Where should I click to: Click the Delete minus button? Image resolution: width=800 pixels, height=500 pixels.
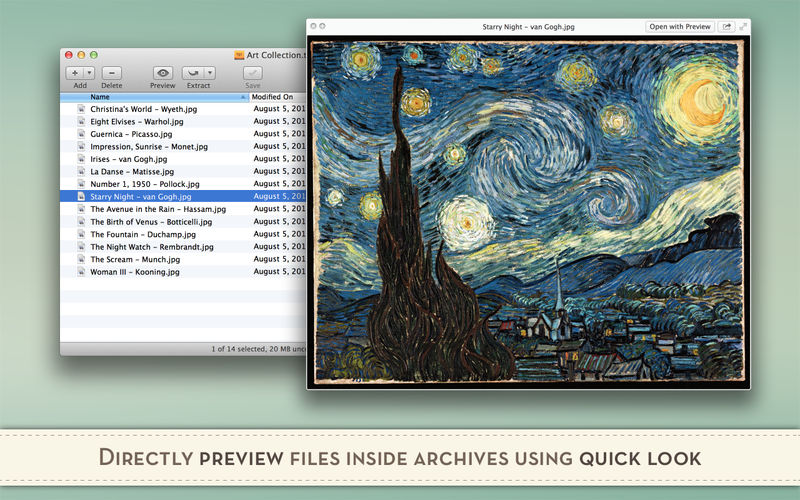tap(112, 73)
